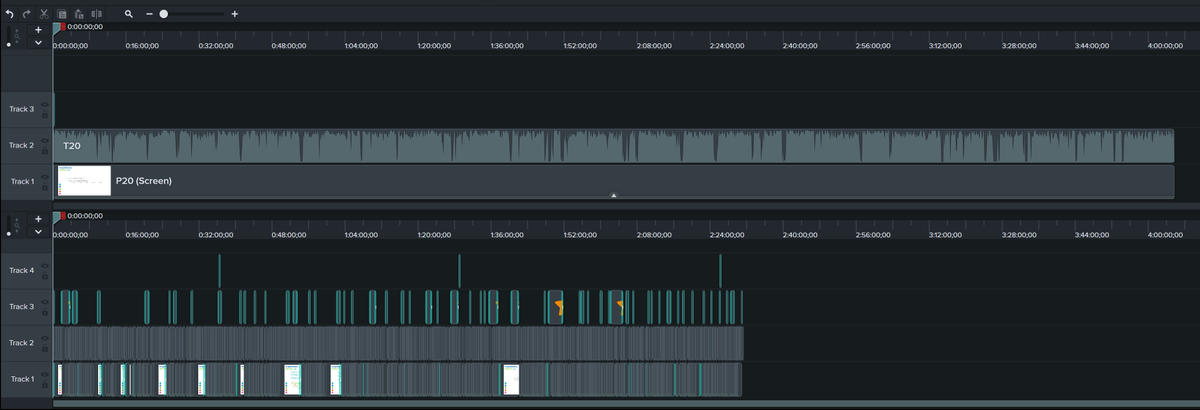Screen dimensions: 1200x410
Task: Open the lower timeline track options chevron
Action: click(x=38, y=231)
